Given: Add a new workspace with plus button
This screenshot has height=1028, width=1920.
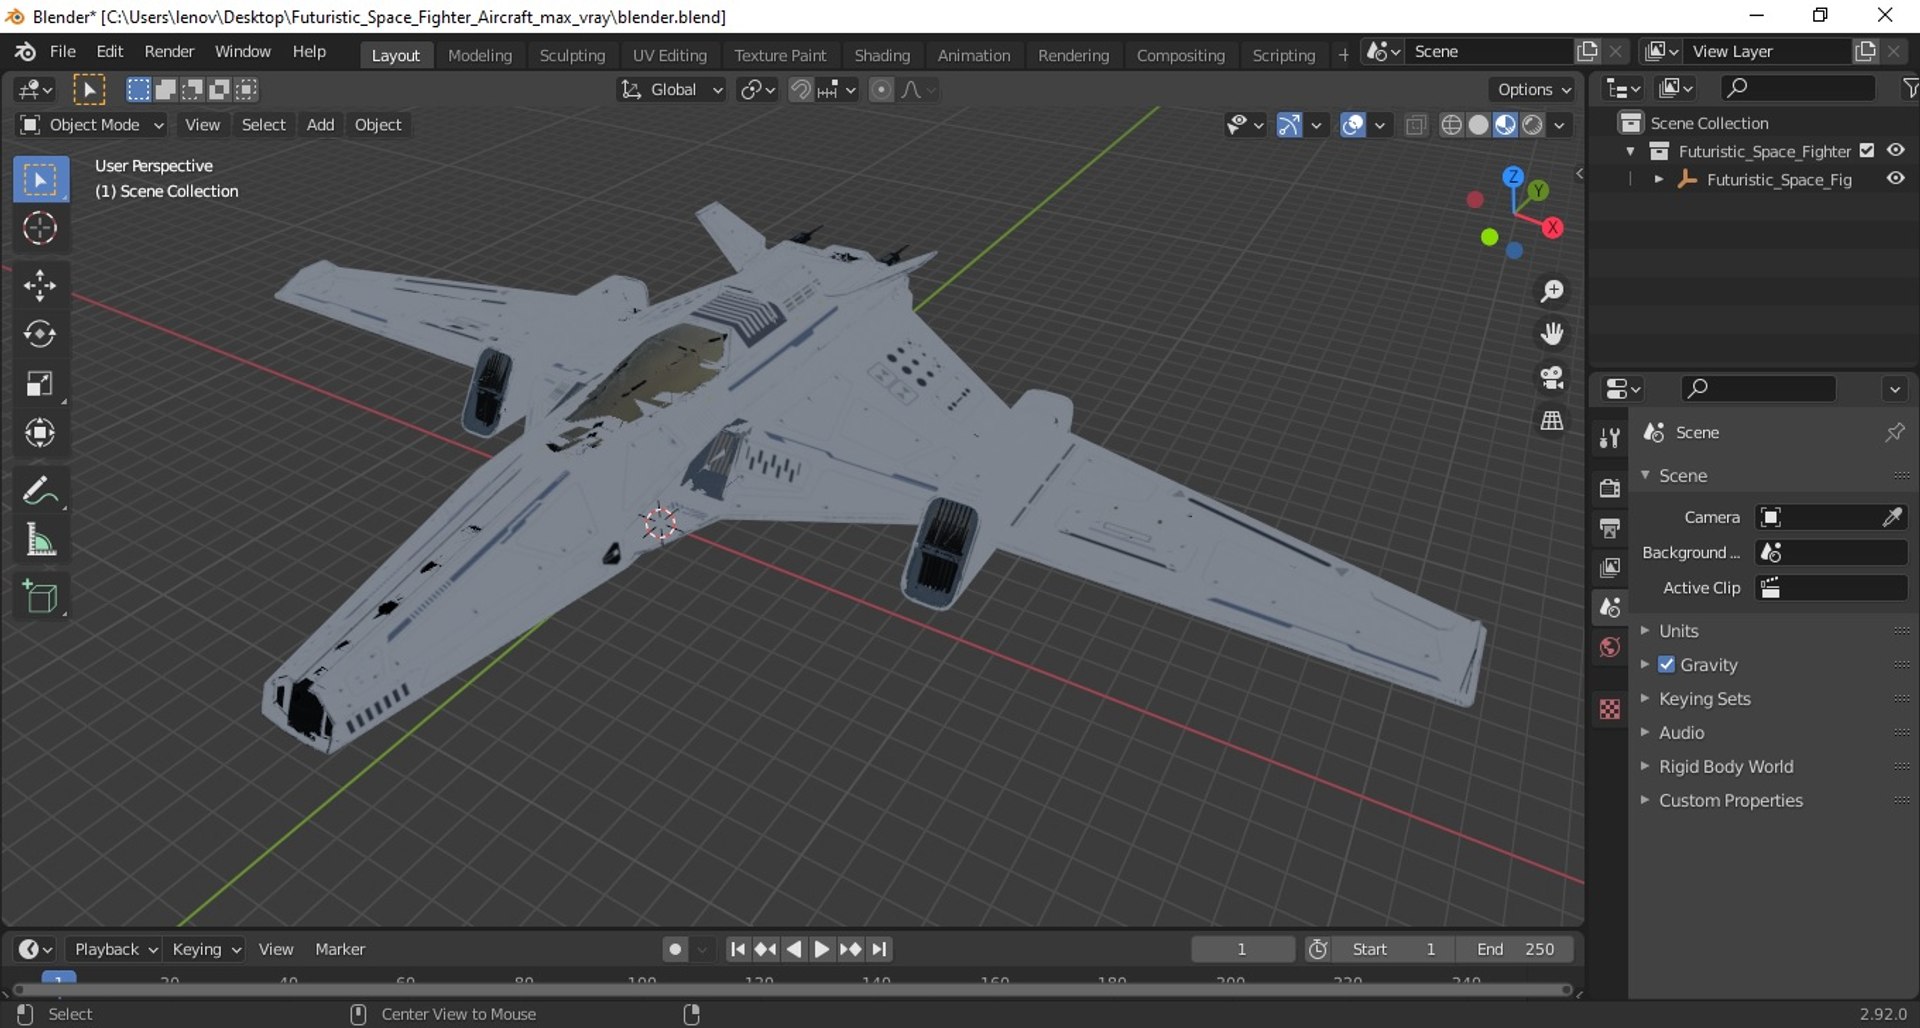Looking at the screenshot, I should (x=1343, y=55).
